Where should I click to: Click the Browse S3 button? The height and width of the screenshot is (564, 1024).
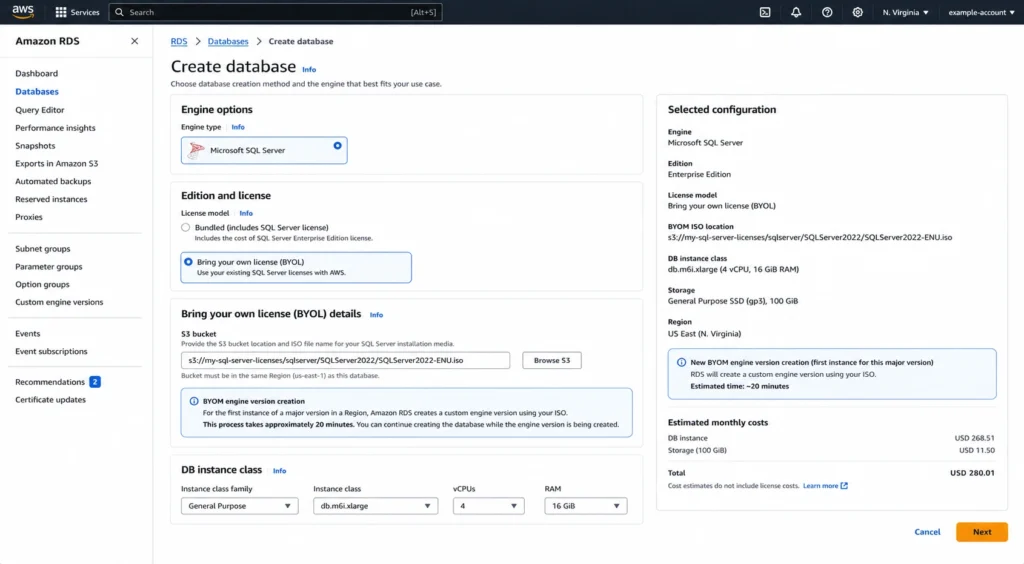[552, 360]
